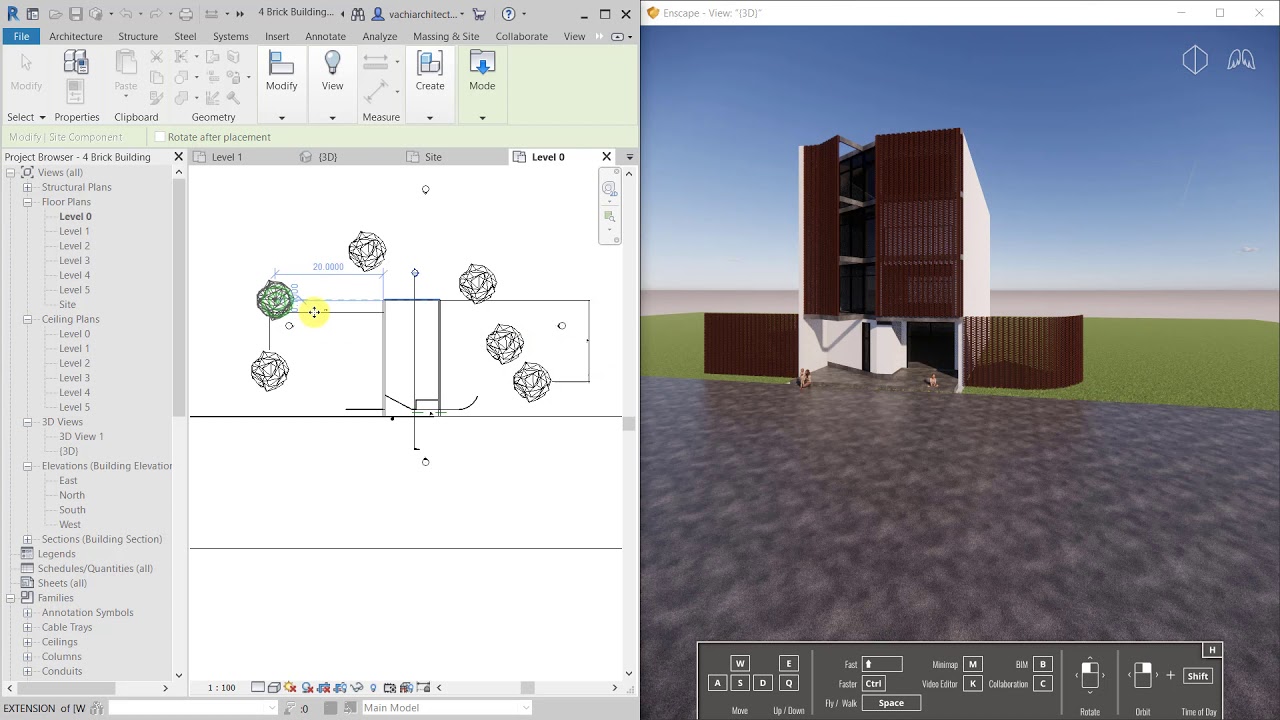Expand Sections (Building Section) tree node
The width and height of the screenshot is (1280, 720).
click(28, 539)
